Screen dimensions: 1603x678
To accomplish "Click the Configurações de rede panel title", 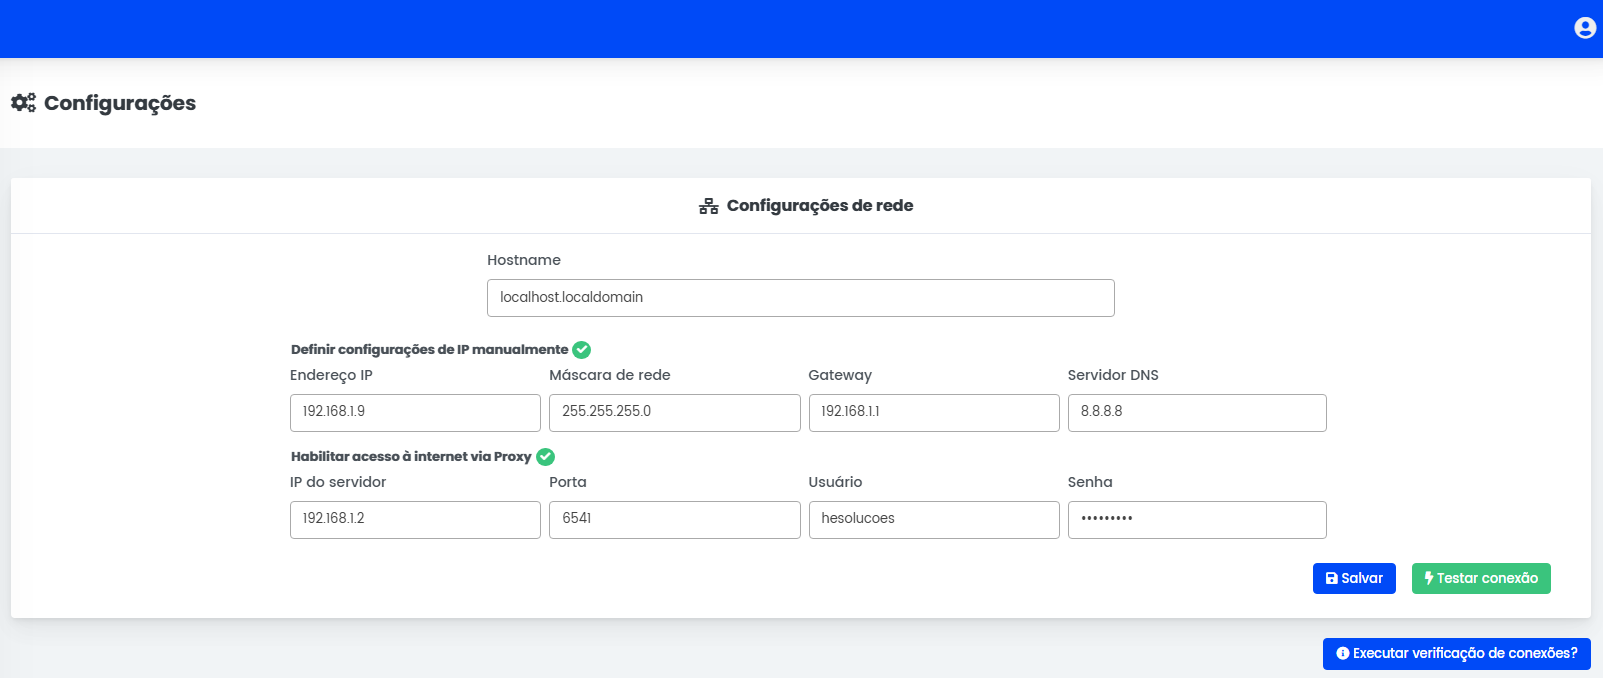I will point(819,206).
